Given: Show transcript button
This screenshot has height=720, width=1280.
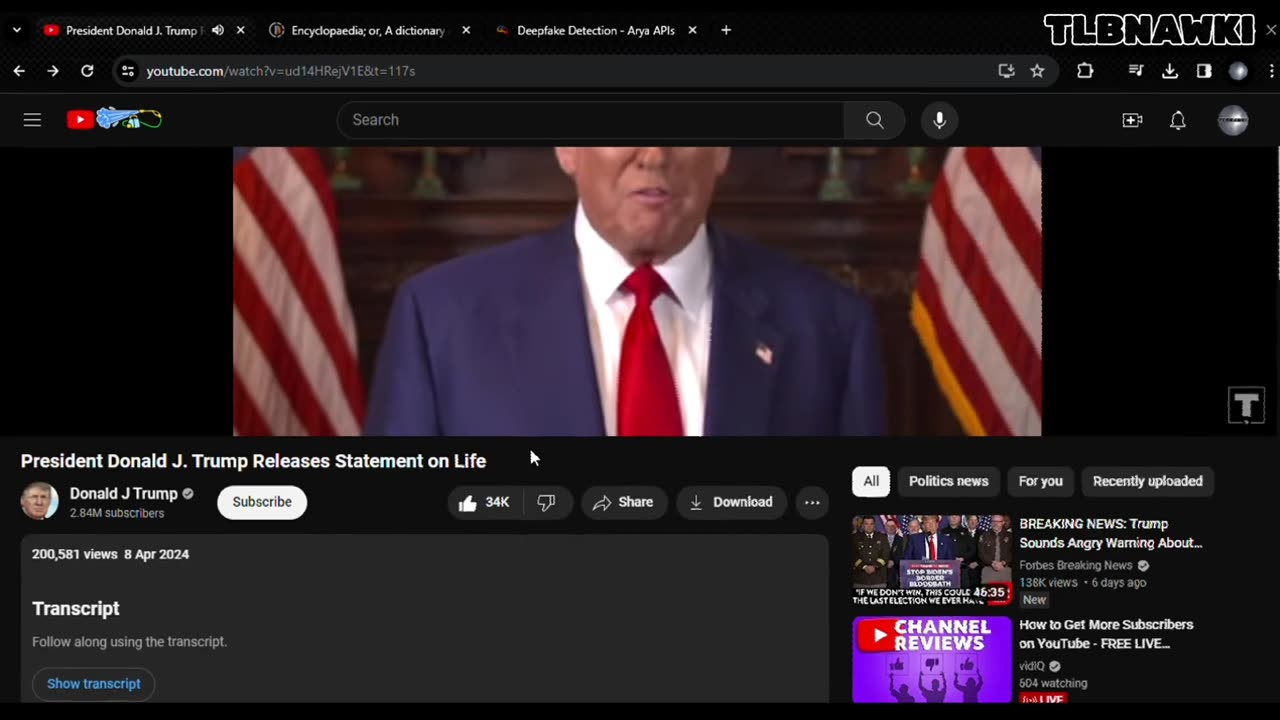Looking at the screenshot, I should pyautogui.click(x=94, y=684).
